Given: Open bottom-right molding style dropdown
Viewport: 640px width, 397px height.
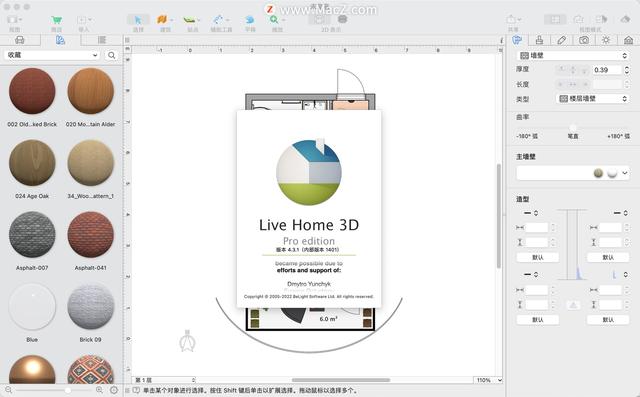Looking at the screenshot, I should pos(621,275).
